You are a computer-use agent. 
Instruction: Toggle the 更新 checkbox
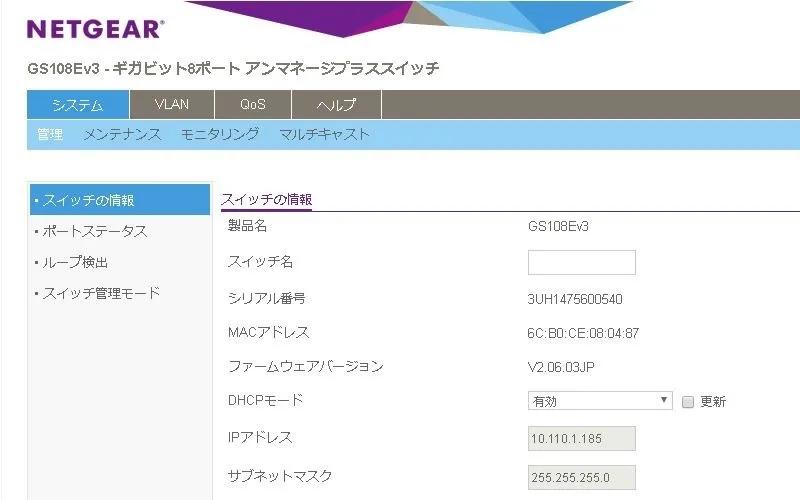(x=688, y=402)
